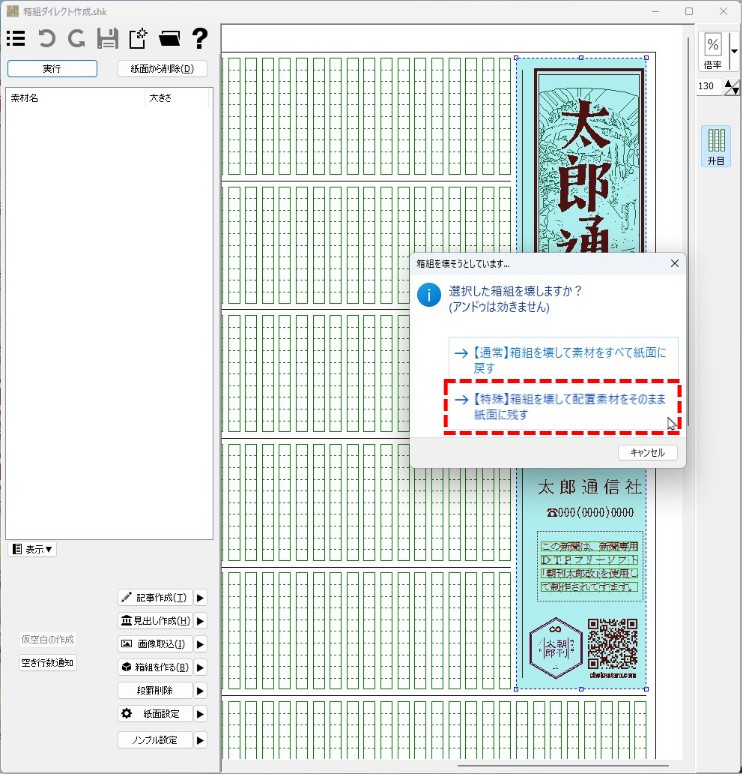
Task: Open the 倍率 zoom dropdown arrow
Action: click(734, 50)
